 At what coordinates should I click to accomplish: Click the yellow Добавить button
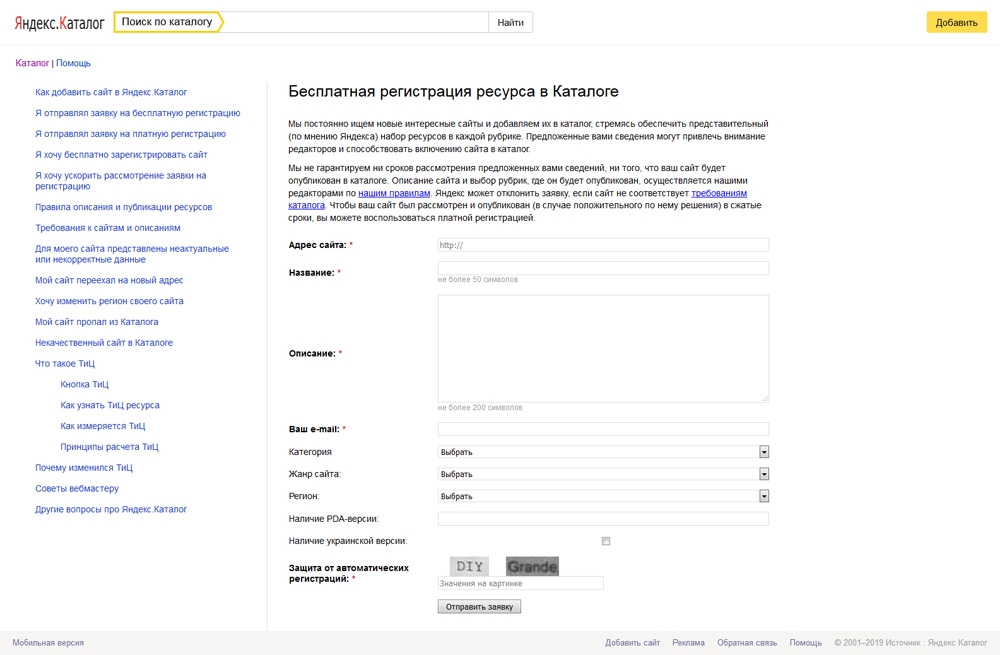click(956, 22)
